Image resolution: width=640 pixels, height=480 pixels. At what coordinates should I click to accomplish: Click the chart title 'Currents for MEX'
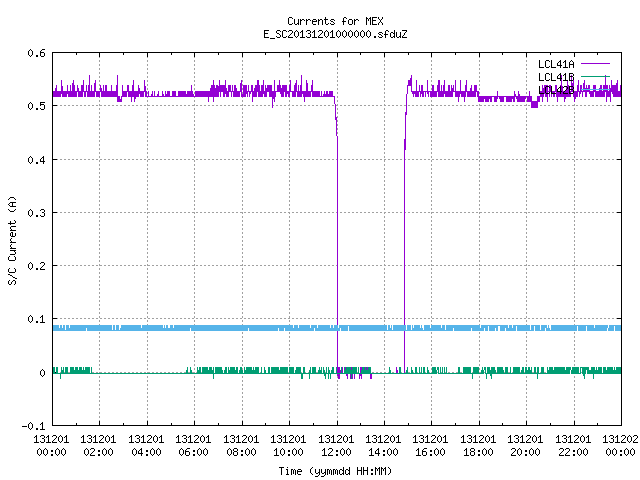pyautogui.click(x=335, y=21)
